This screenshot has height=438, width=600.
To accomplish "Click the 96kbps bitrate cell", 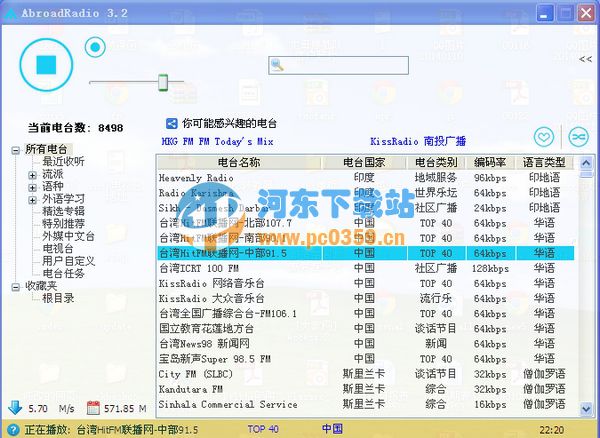I will point(490,178).
